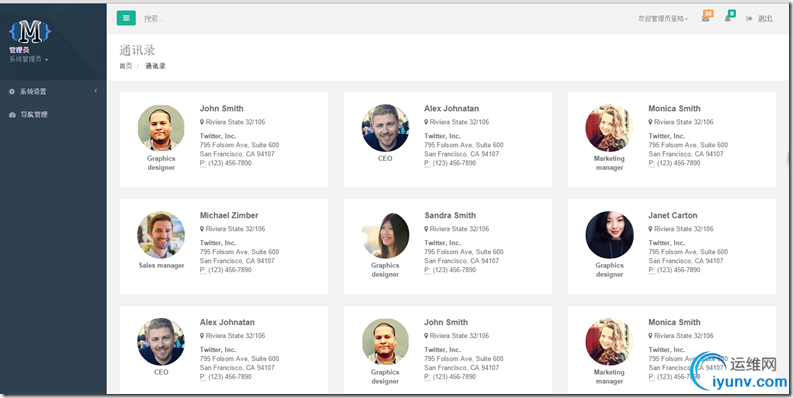Open the 欢迎管理员登陆 dropdown

point(663,19)
